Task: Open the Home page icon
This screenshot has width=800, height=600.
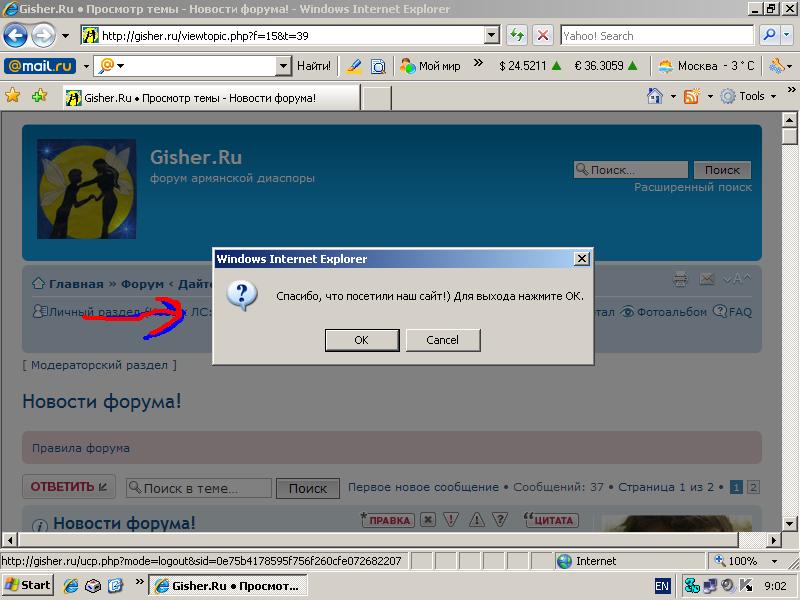Action: coord(655,96)
